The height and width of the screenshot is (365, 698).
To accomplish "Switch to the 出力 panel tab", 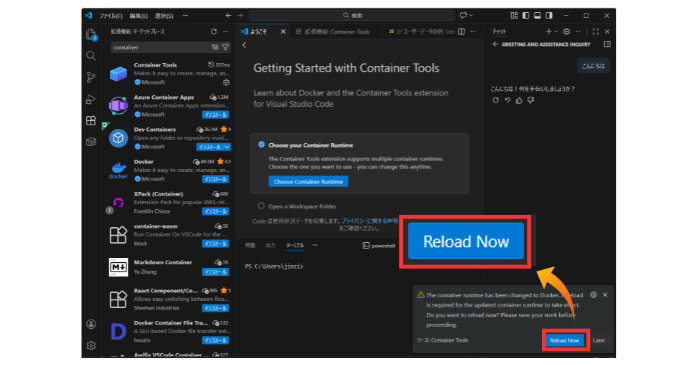I will [x=270, y=246].
